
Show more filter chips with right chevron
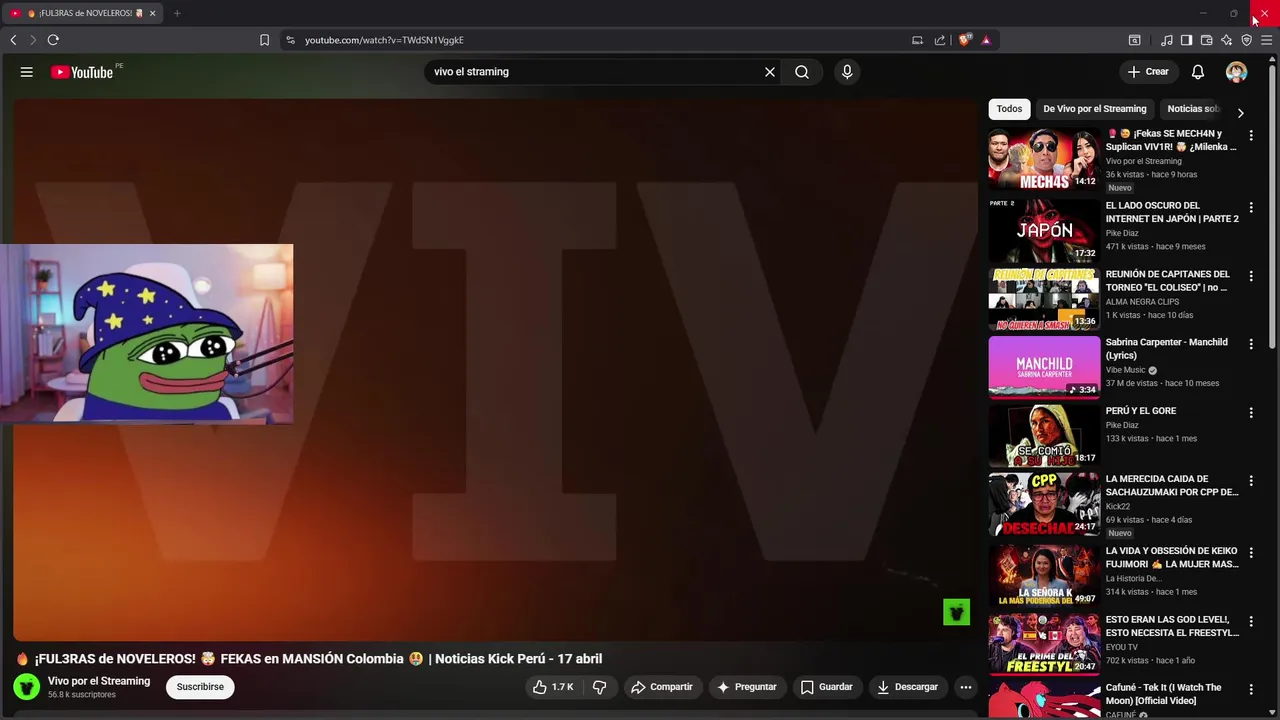1240,113
